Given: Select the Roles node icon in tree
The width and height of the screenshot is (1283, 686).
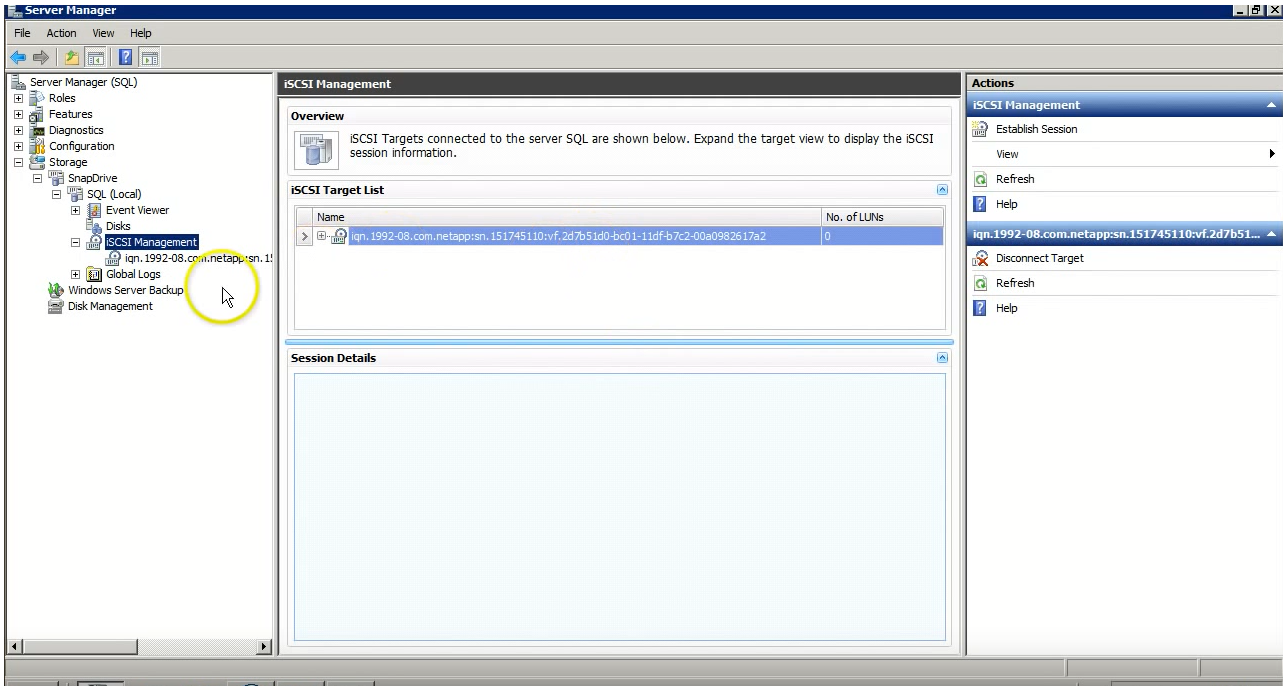Looking at the screenshot, I should 37,98.
